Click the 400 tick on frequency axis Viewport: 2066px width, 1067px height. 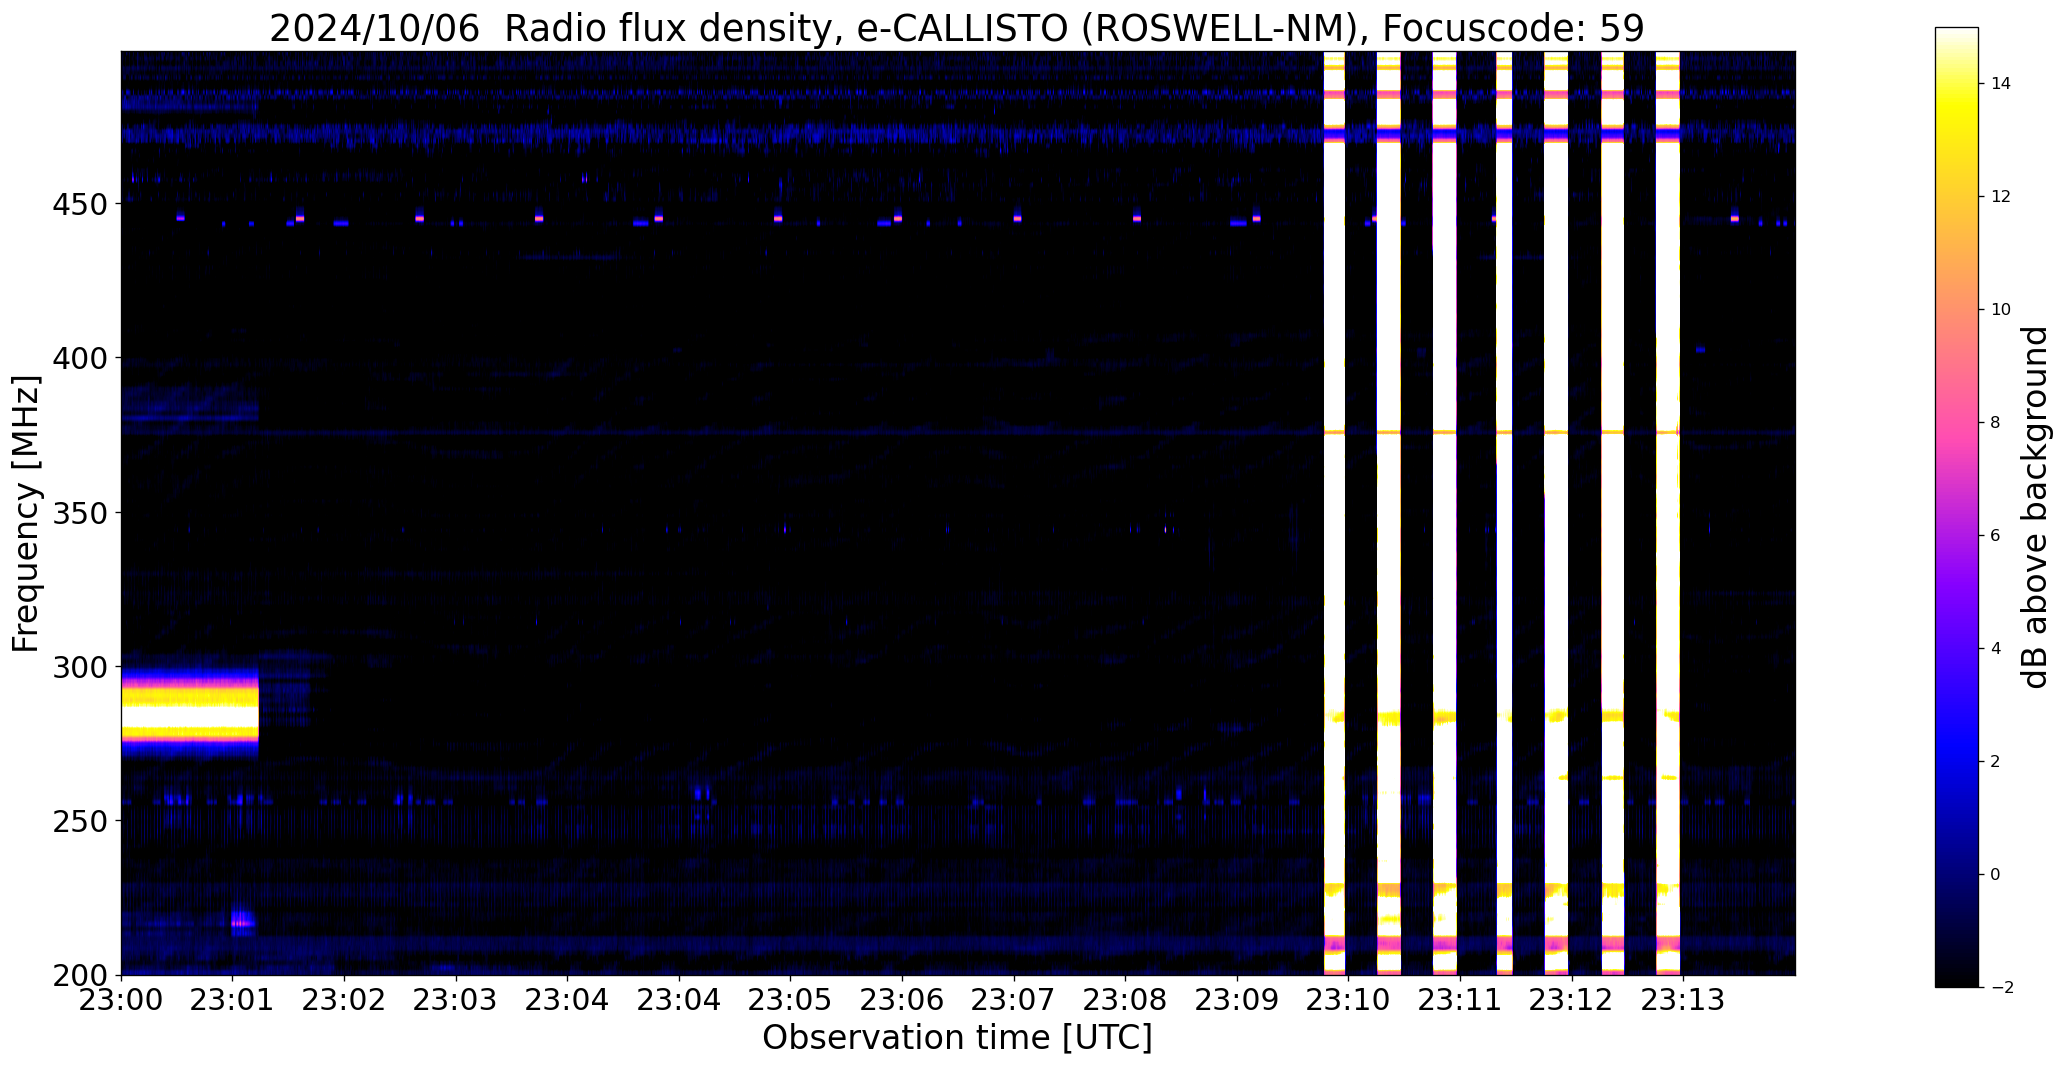[82, 358]
